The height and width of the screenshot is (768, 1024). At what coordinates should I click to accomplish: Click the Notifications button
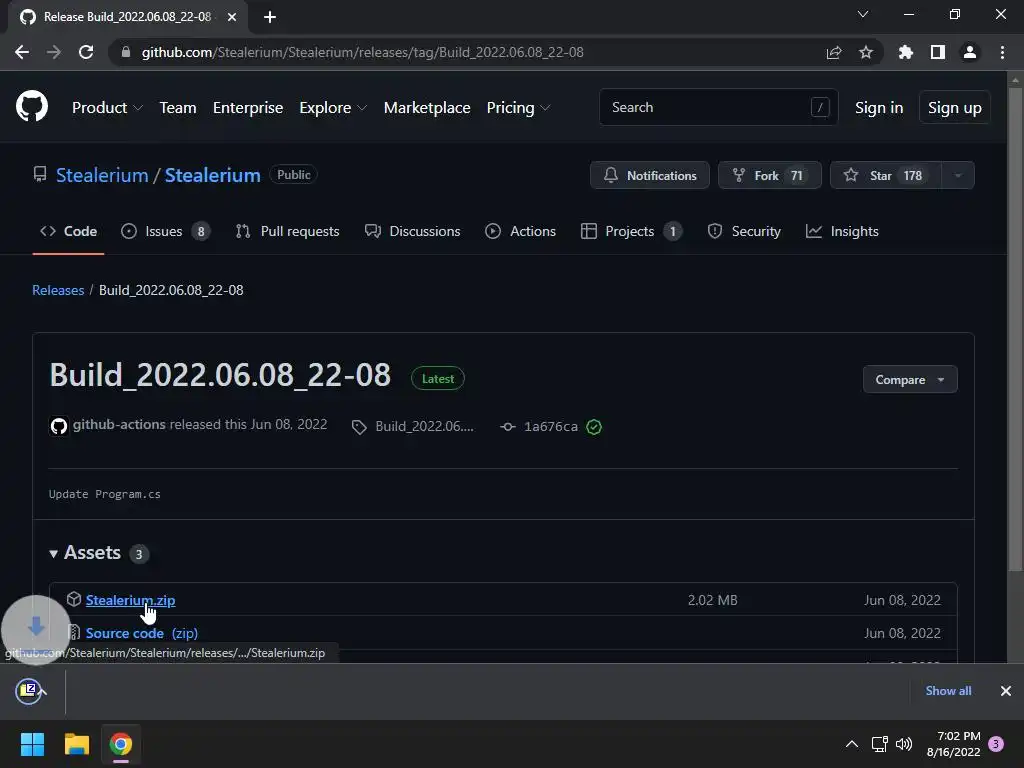[x=650, y=175]
